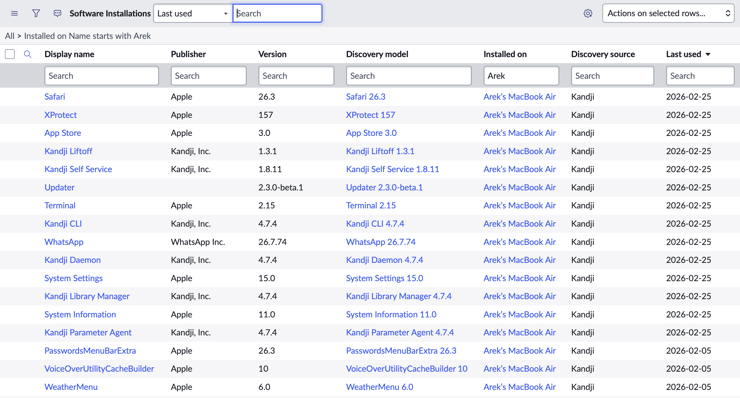Click 2026-02-05 date in PasswordsMenuBarExtra row
740x398 pixels.
click(689, 351)
